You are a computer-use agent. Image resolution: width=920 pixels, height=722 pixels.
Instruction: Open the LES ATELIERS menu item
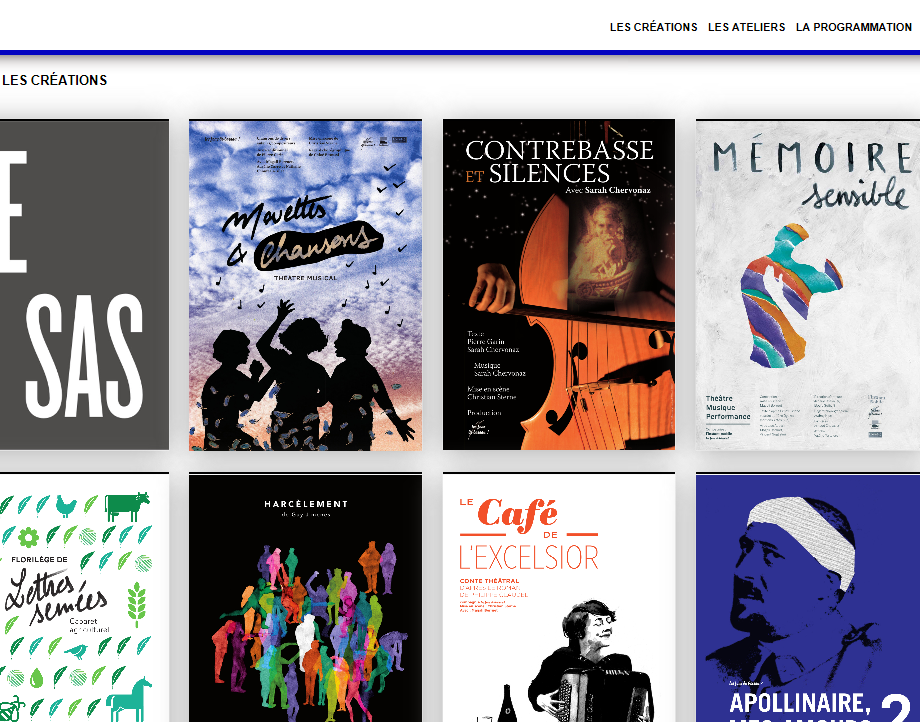point(746,27)
